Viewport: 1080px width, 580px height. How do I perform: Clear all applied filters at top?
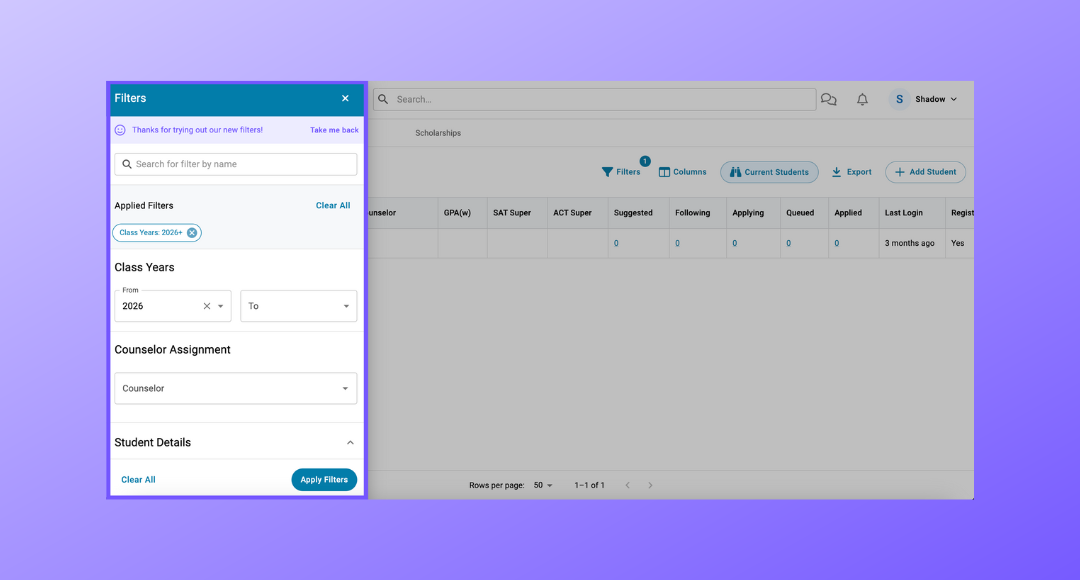(x=333, y=205)
